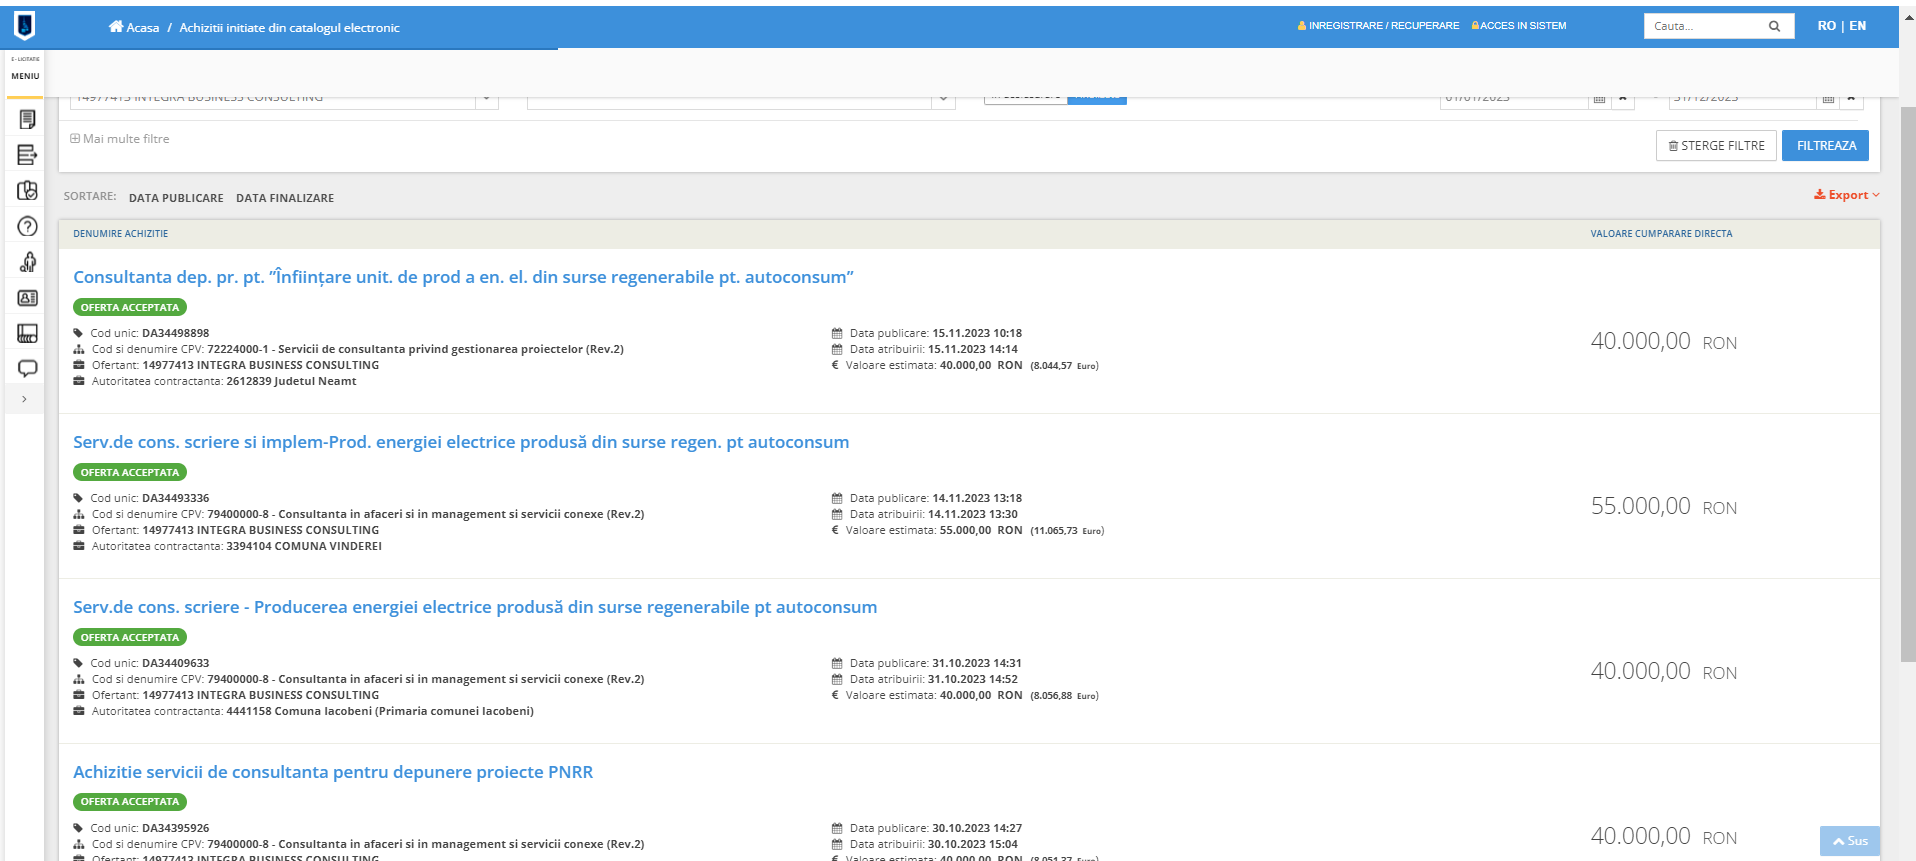Screen dimensions: 1916x861
Task: Click hierarchy icon beside CPV 72224000-1
Action: [x=79, y=349]
